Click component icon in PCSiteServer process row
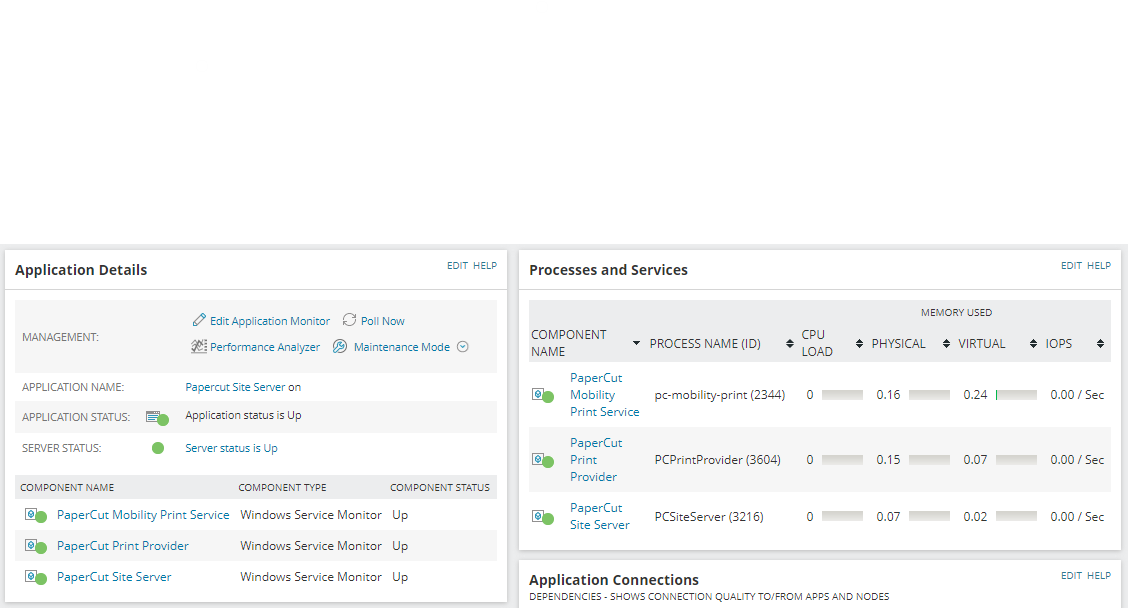This screenshot has width=1128, height=608. click(x=542, y=517)
